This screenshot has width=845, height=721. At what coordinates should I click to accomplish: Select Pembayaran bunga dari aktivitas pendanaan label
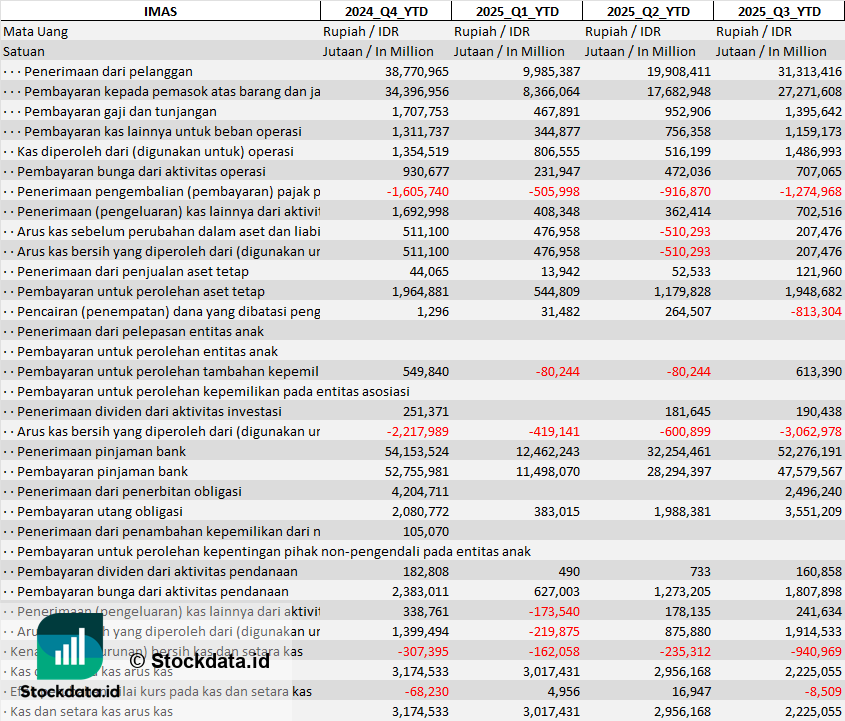[x=153, y=591]
